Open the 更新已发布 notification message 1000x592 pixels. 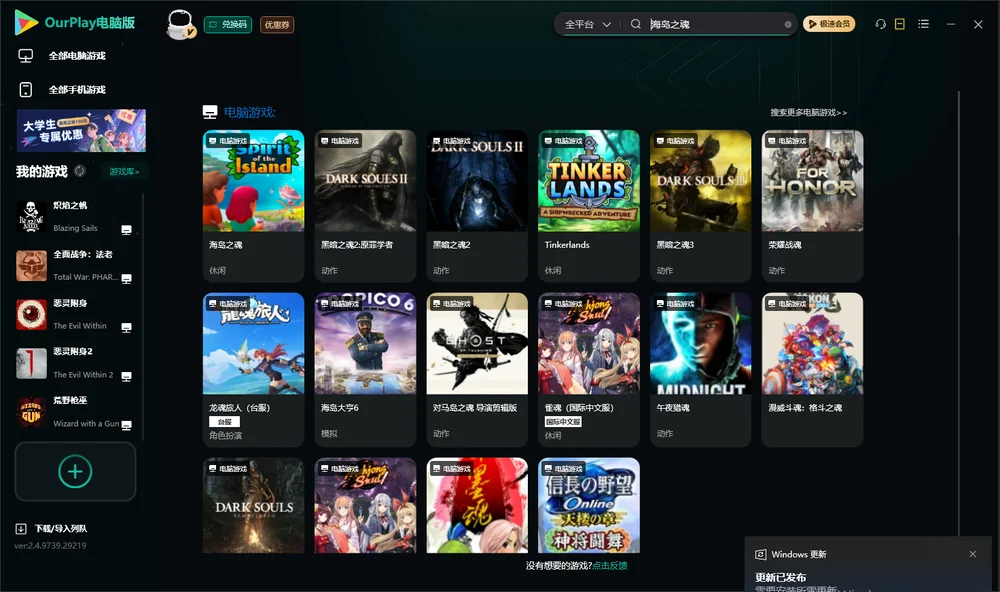tap(781, 577)
